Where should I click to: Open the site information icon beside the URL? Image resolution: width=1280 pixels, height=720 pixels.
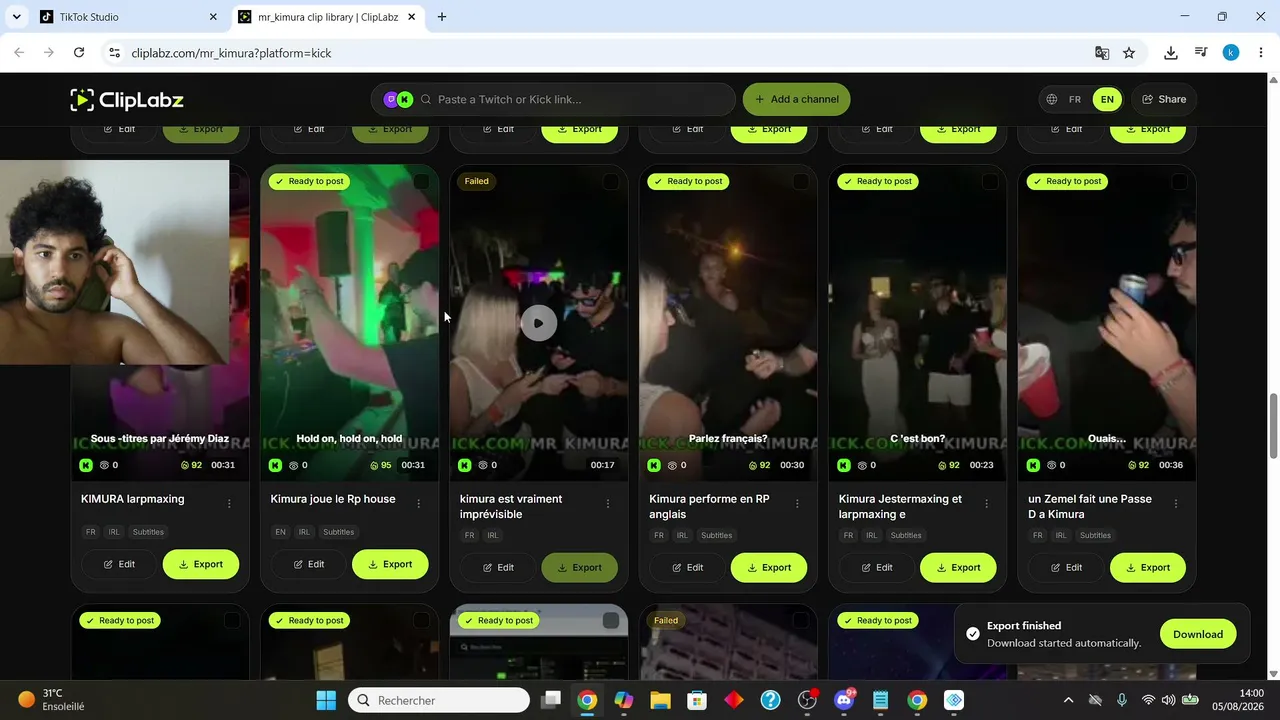(x=114, y=53)
